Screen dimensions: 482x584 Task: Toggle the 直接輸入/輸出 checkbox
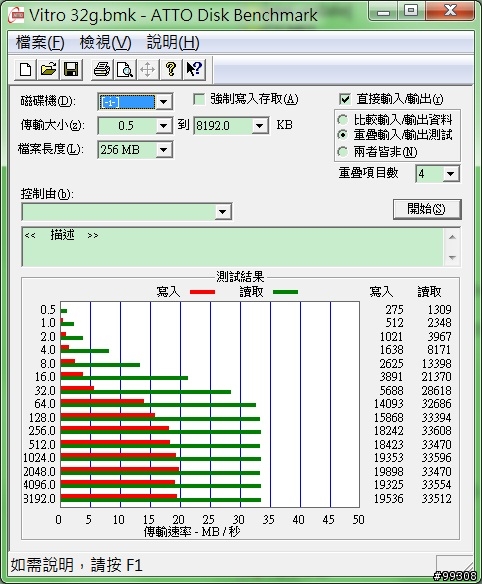[345, 99]
